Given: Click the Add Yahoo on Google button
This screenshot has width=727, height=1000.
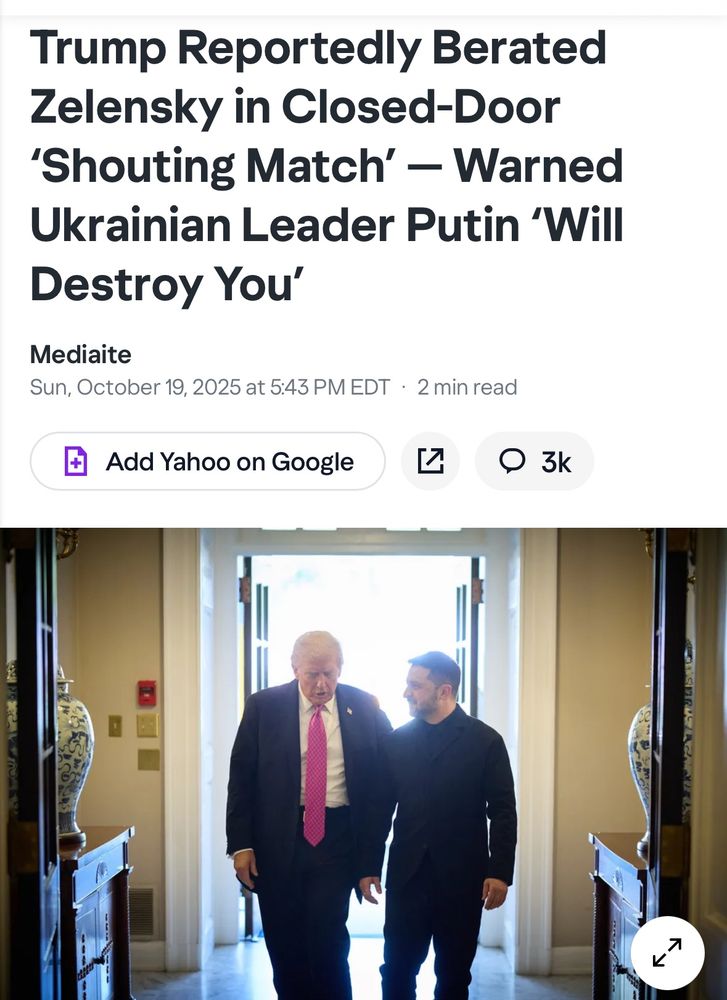Looking at the screenshot, I should point(207,461).
